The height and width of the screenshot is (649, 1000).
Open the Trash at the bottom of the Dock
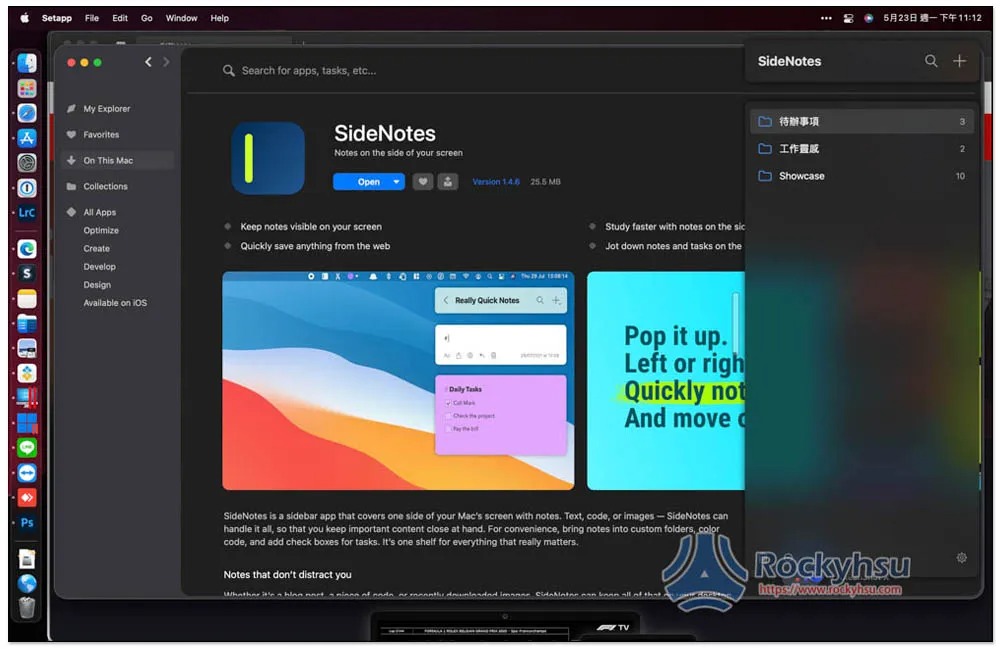click(26, 606)
